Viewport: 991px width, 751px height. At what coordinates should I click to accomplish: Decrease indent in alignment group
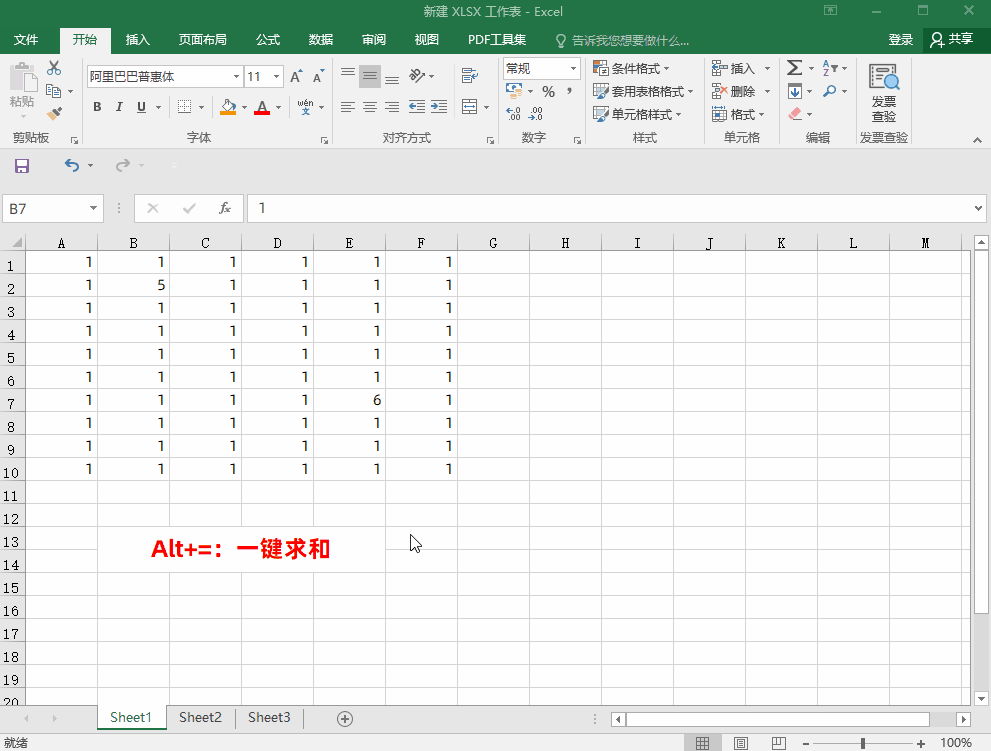(x=416, y=106)
